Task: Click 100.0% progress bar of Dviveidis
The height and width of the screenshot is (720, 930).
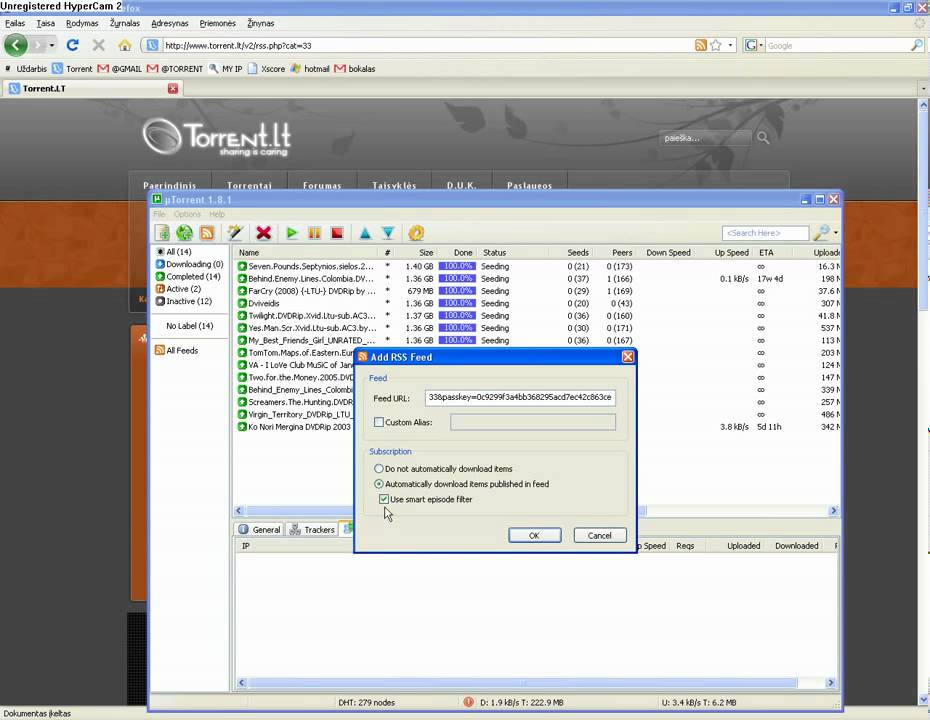Action: point(457,303)
